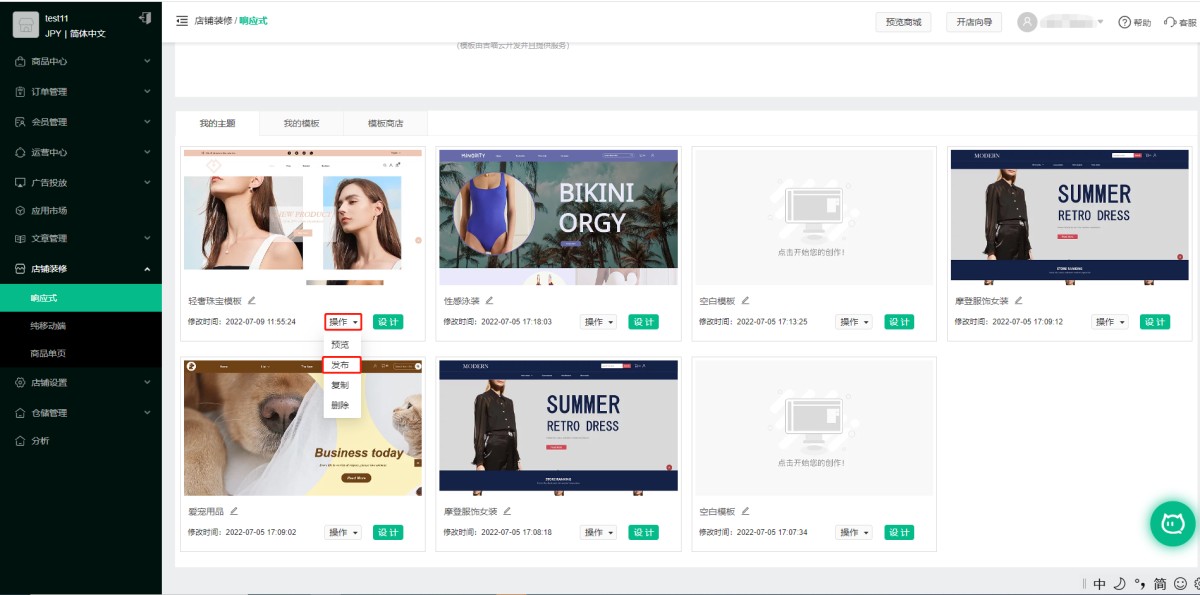This screenshot has width=1200, height=595.
Task: Switch to the 模板商店 tab
Action: tap(385, 124)
